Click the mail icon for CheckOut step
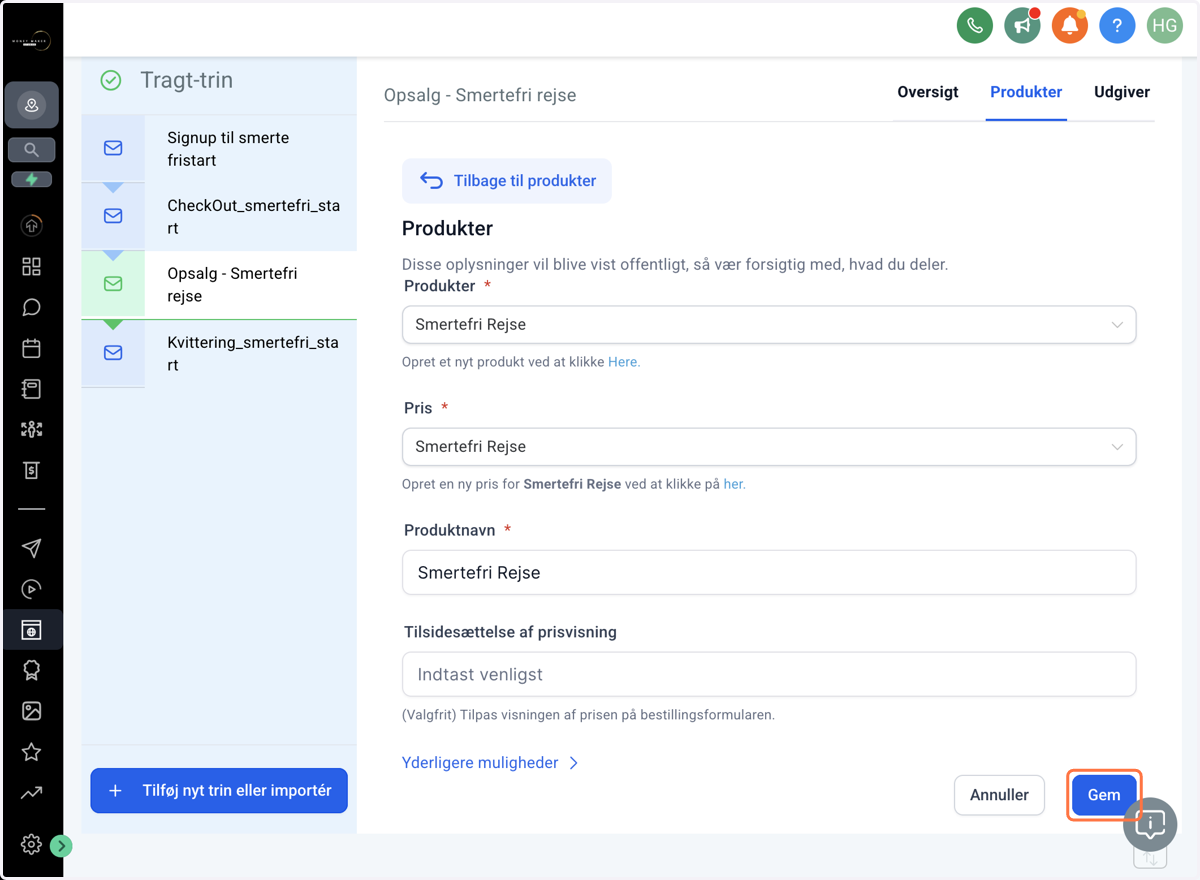Viewport: 1200px width, 880px height. click(113, 216)
